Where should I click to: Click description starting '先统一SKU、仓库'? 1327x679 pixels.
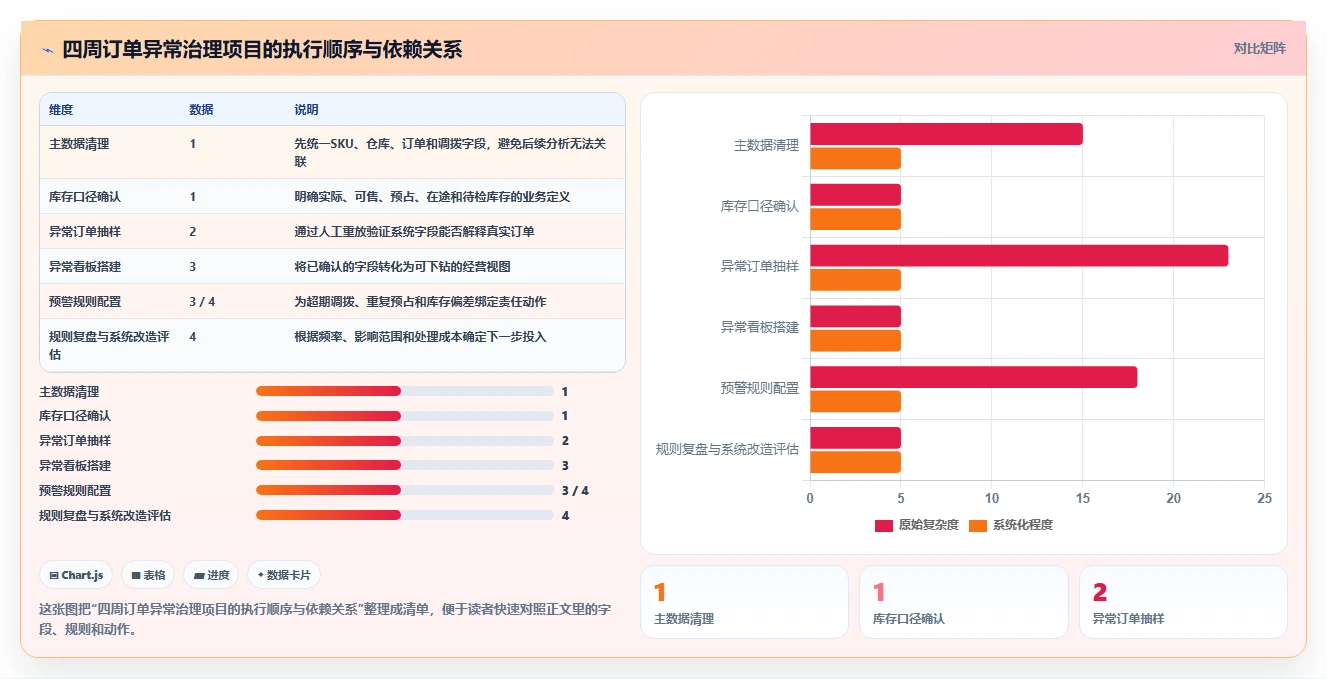click(x=450, y=152)
